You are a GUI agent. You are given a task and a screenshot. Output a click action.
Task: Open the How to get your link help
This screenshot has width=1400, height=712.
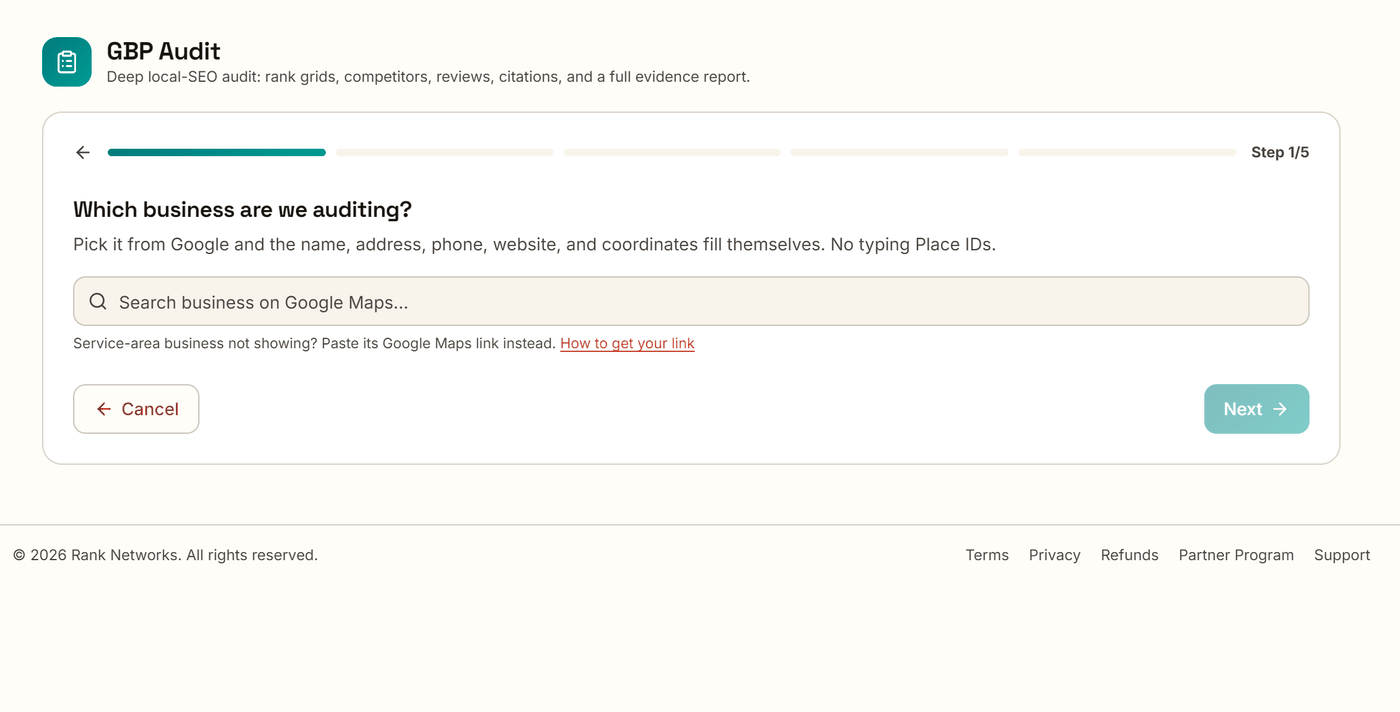tap(627, 343)
